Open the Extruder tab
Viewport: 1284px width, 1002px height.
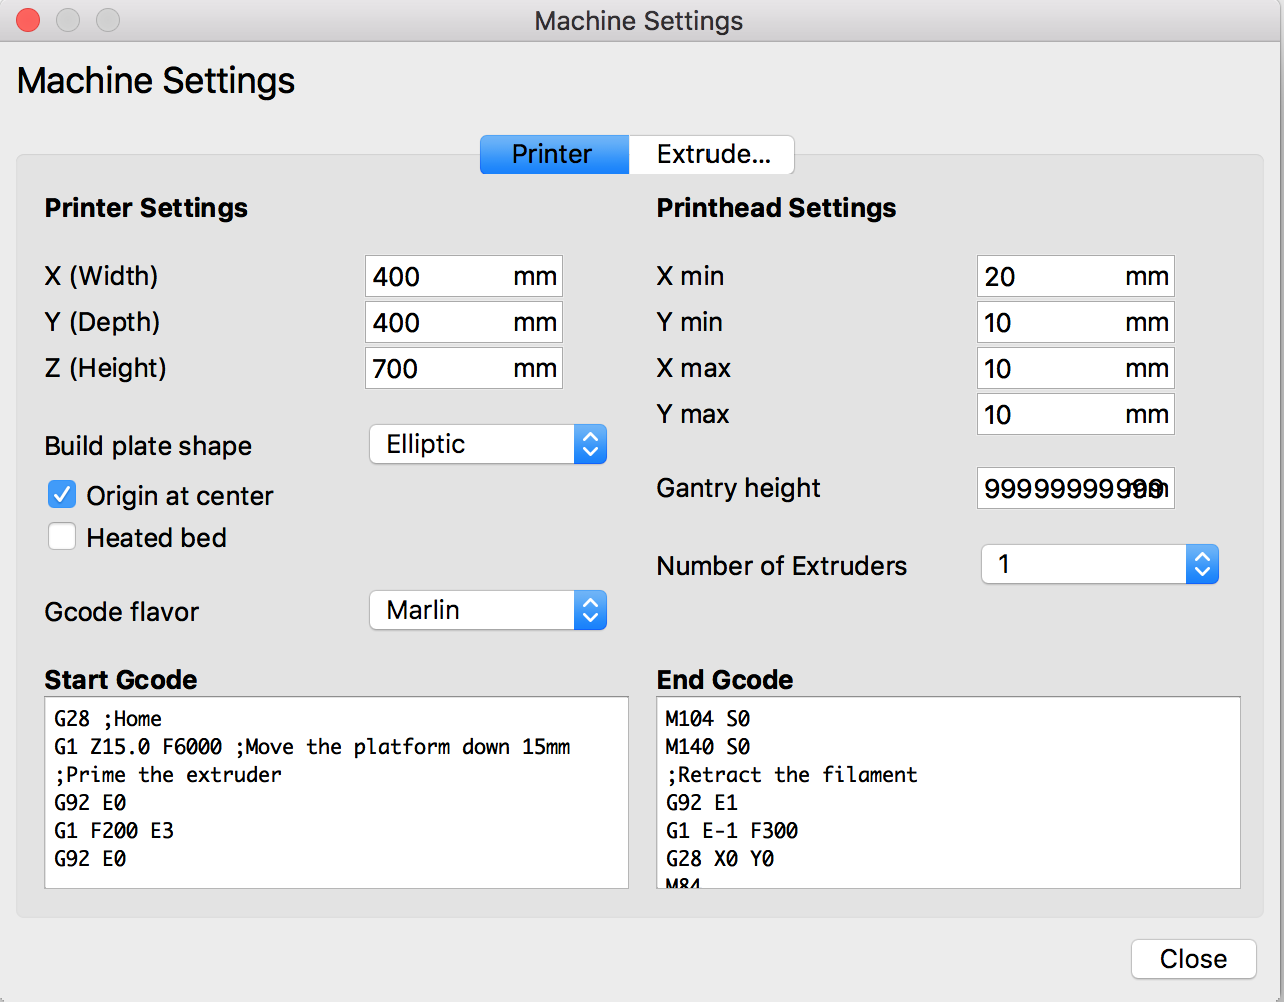pos(712,154)
